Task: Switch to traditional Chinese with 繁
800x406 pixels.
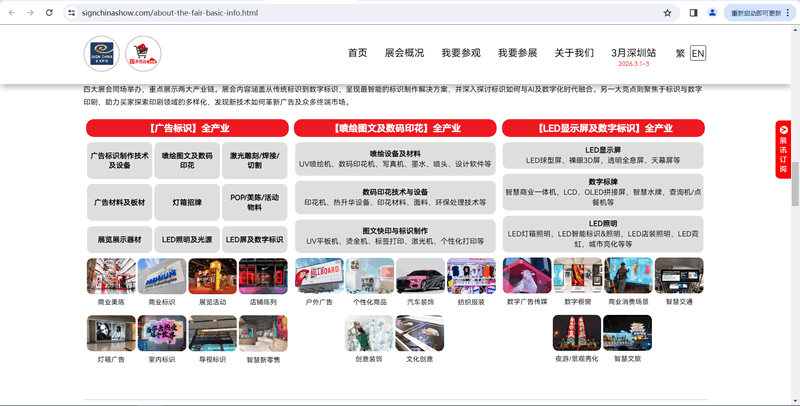Action: tap(680, 53)
